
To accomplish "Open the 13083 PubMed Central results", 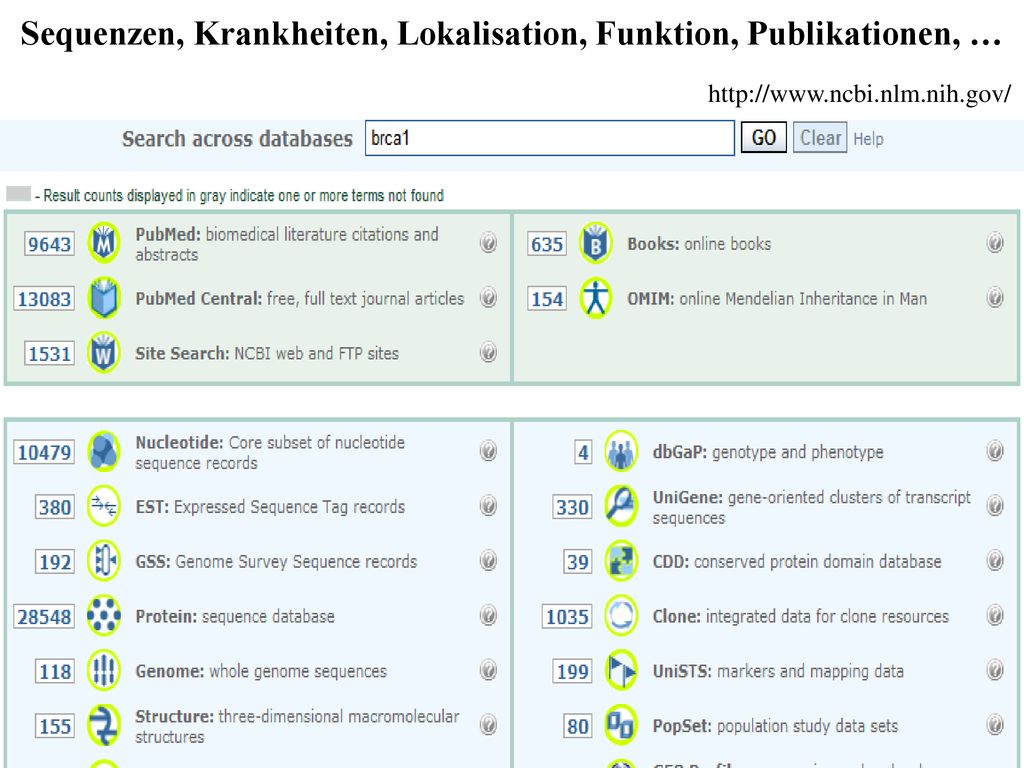I will click(44, 299).
